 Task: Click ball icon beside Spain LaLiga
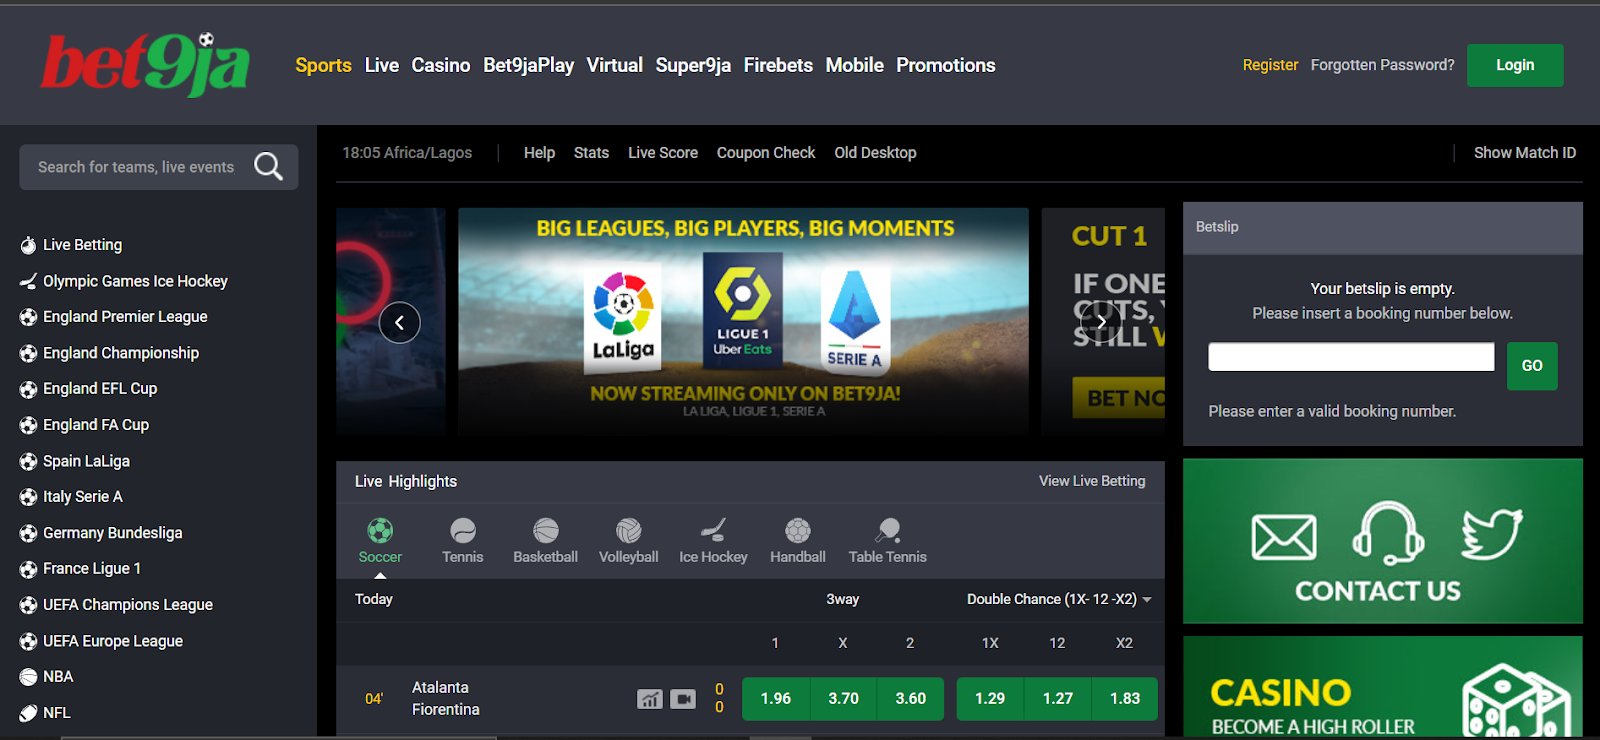tap(28, 461)
